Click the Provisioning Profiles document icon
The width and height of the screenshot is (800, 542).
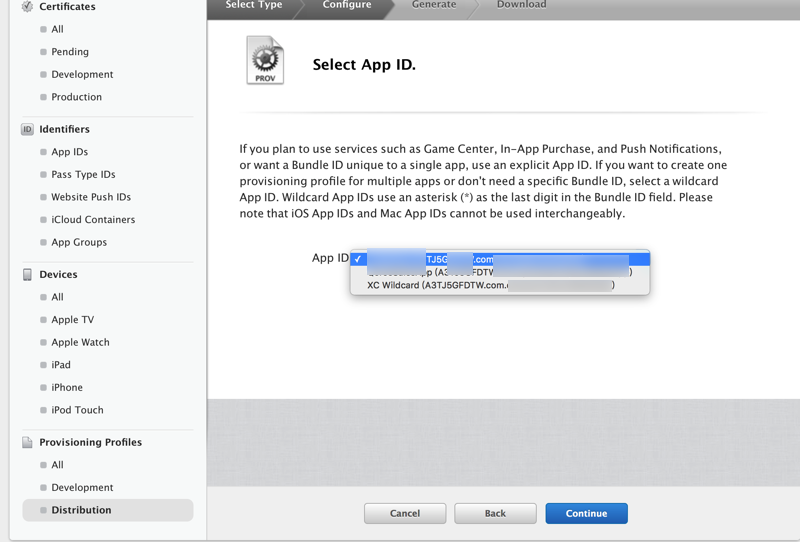click(x=27, y=442)
